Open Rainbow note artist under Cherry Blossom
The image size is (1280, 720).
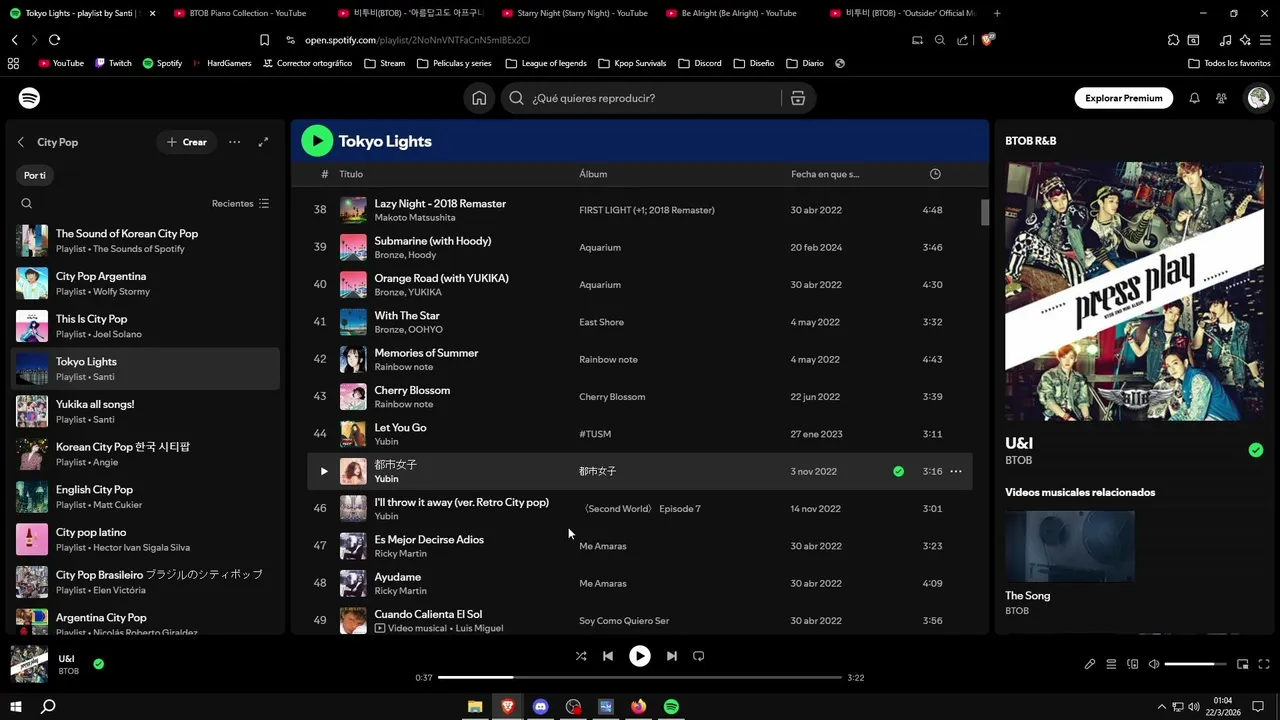point(404,404)
